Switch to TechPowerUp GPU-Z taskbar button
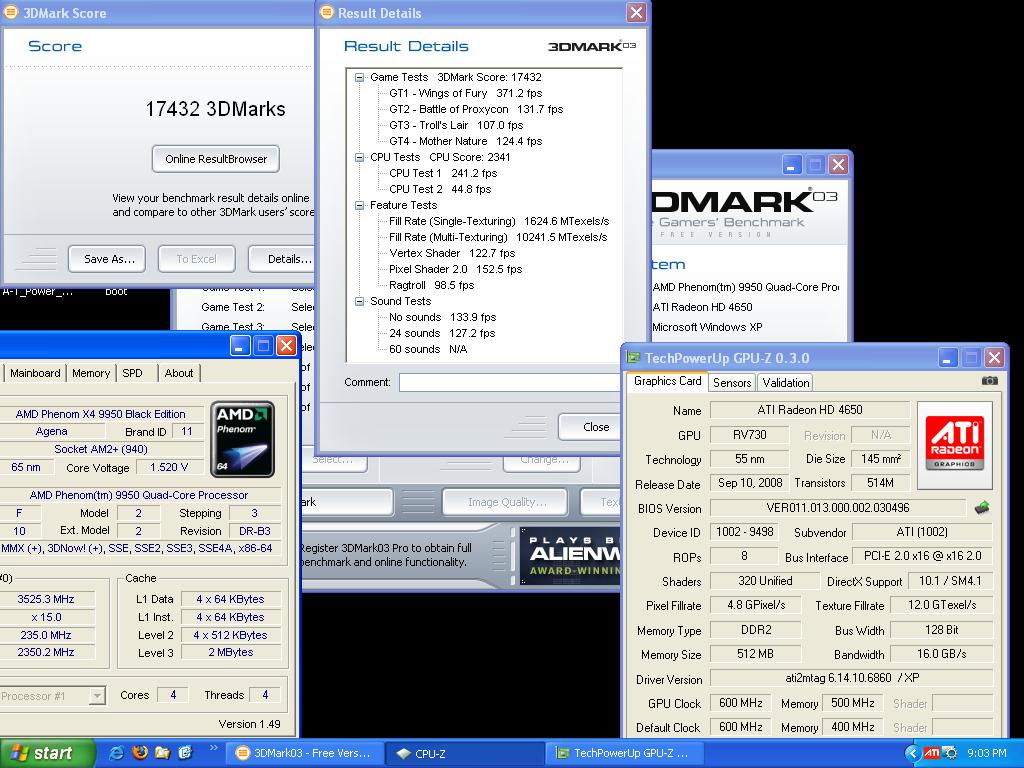Viewport: 1024px width, 768px height. click(624, 754)
